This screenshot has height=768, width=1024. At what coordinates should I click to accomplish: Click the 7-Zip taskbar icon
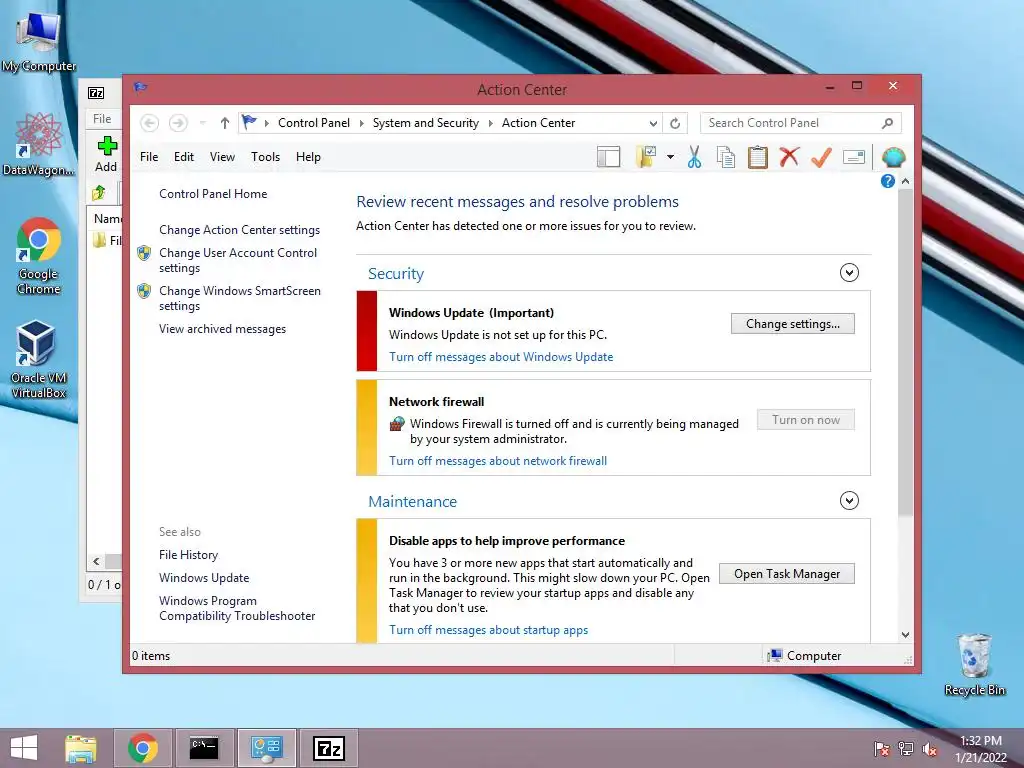(328, 748)
